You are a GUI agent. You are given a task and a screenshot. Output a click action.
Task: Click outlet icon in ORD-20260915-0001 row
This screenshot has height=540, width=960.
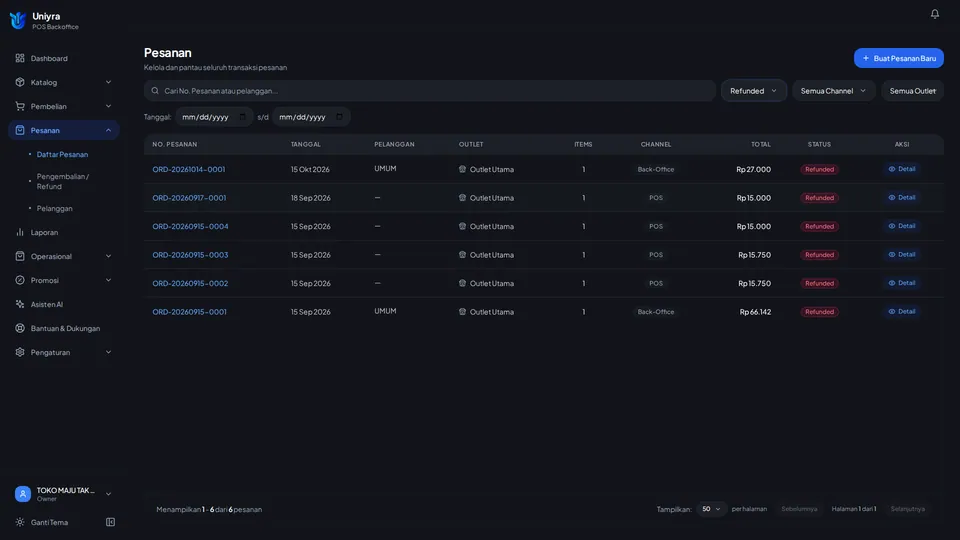[x=462, y=312]
